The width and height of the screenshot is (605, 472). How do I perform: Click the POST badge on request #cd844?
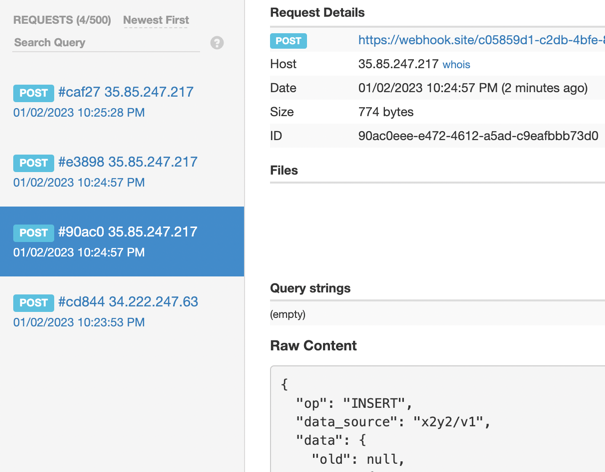(x=33, y=303)
